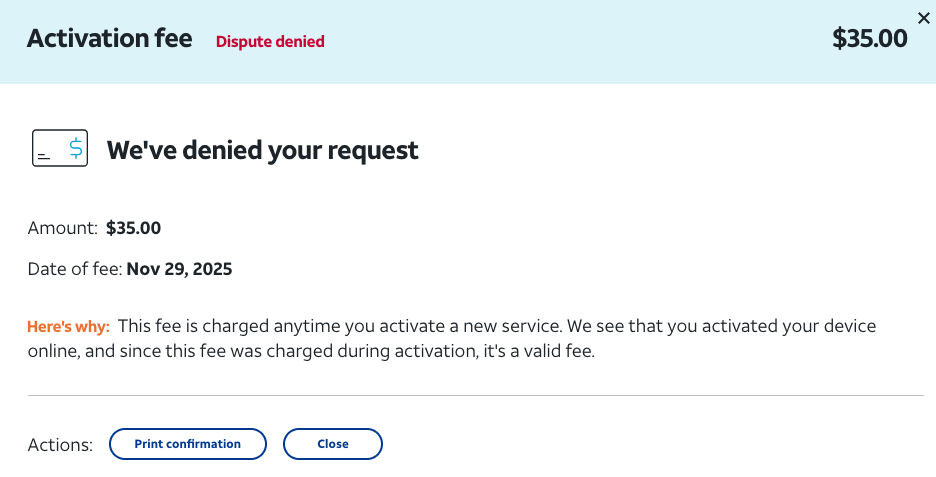The width and height of the screenshot is (936, 477).
Task: Click the Date of fee label
Action: [74, 269]
